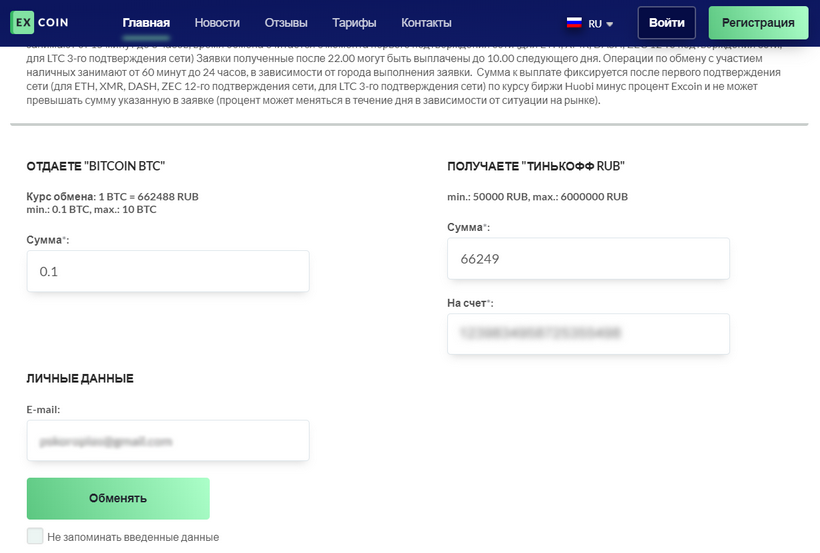
Task: Open the Новости menu item
Action: click(217, 22)
